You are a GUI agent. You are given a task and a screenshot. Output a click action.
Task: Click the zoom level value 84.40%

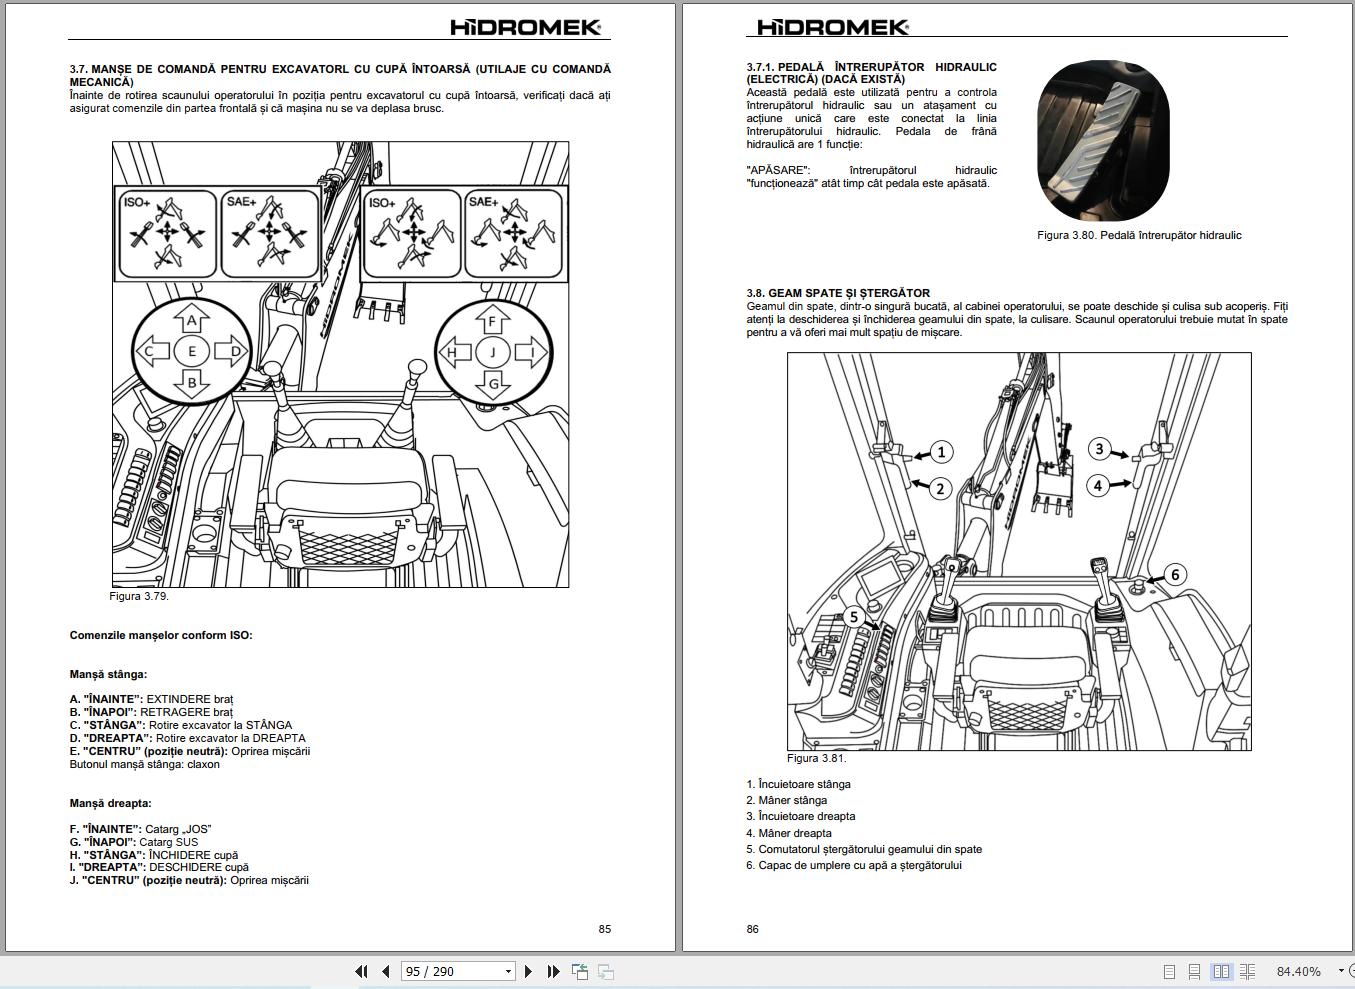coord(1298,971)
